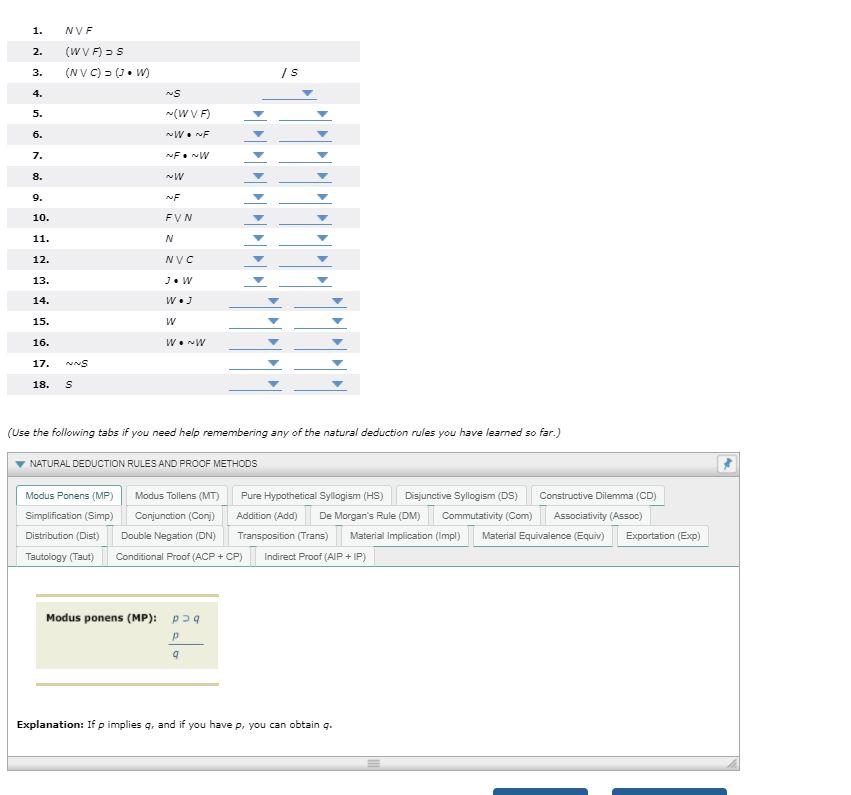Open Indirect Proof (AIP + IP)
Image resolution: width=851 pixels, height=795 pixels.
pyautogui.click(x=314, y=556)
